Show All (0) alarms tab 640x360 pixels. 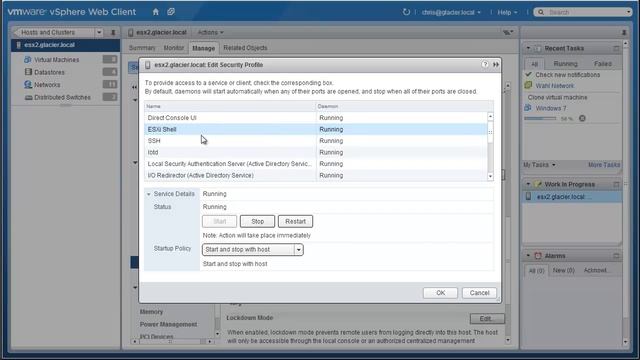pyautogui.click(x=536, y=271)
